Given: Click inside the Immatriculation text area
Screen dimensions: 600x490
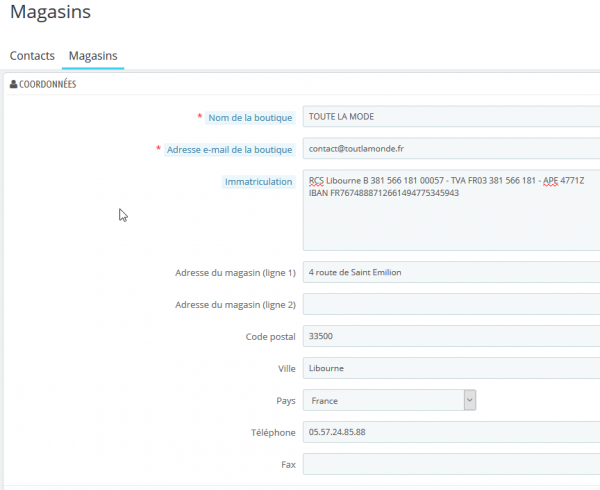Looking at the screenshot, I should (452, 210).
